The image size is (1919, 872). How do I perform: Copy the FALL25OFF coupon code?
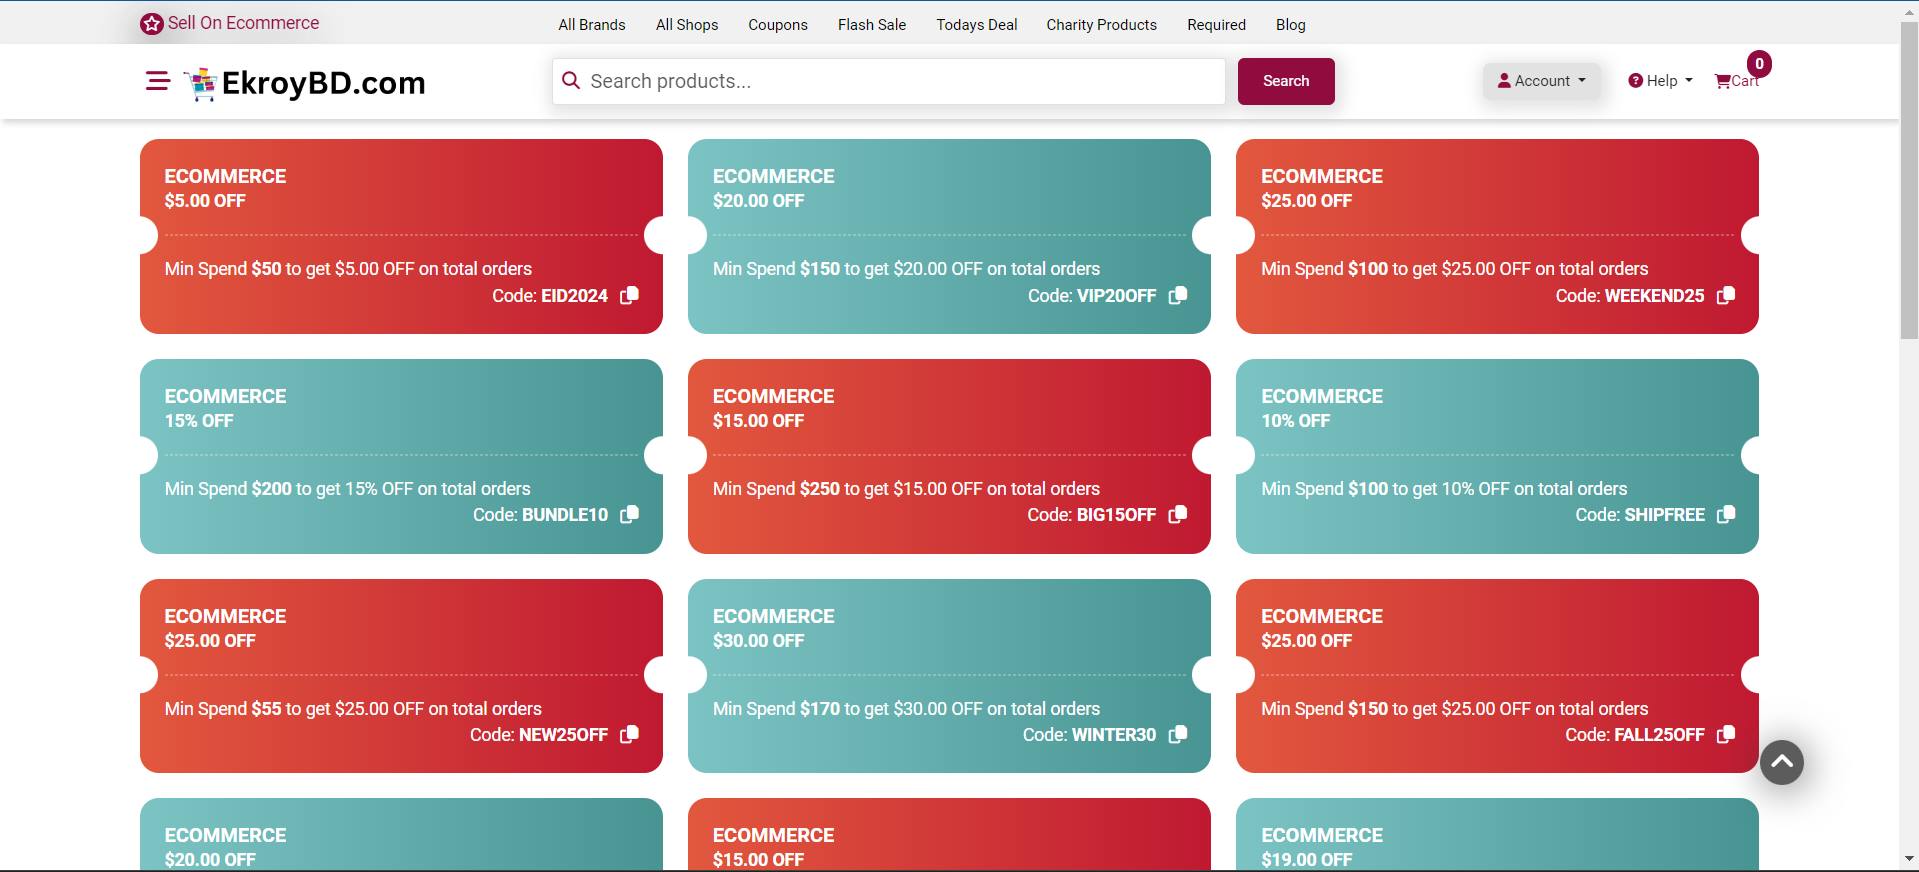[1726, 734]
